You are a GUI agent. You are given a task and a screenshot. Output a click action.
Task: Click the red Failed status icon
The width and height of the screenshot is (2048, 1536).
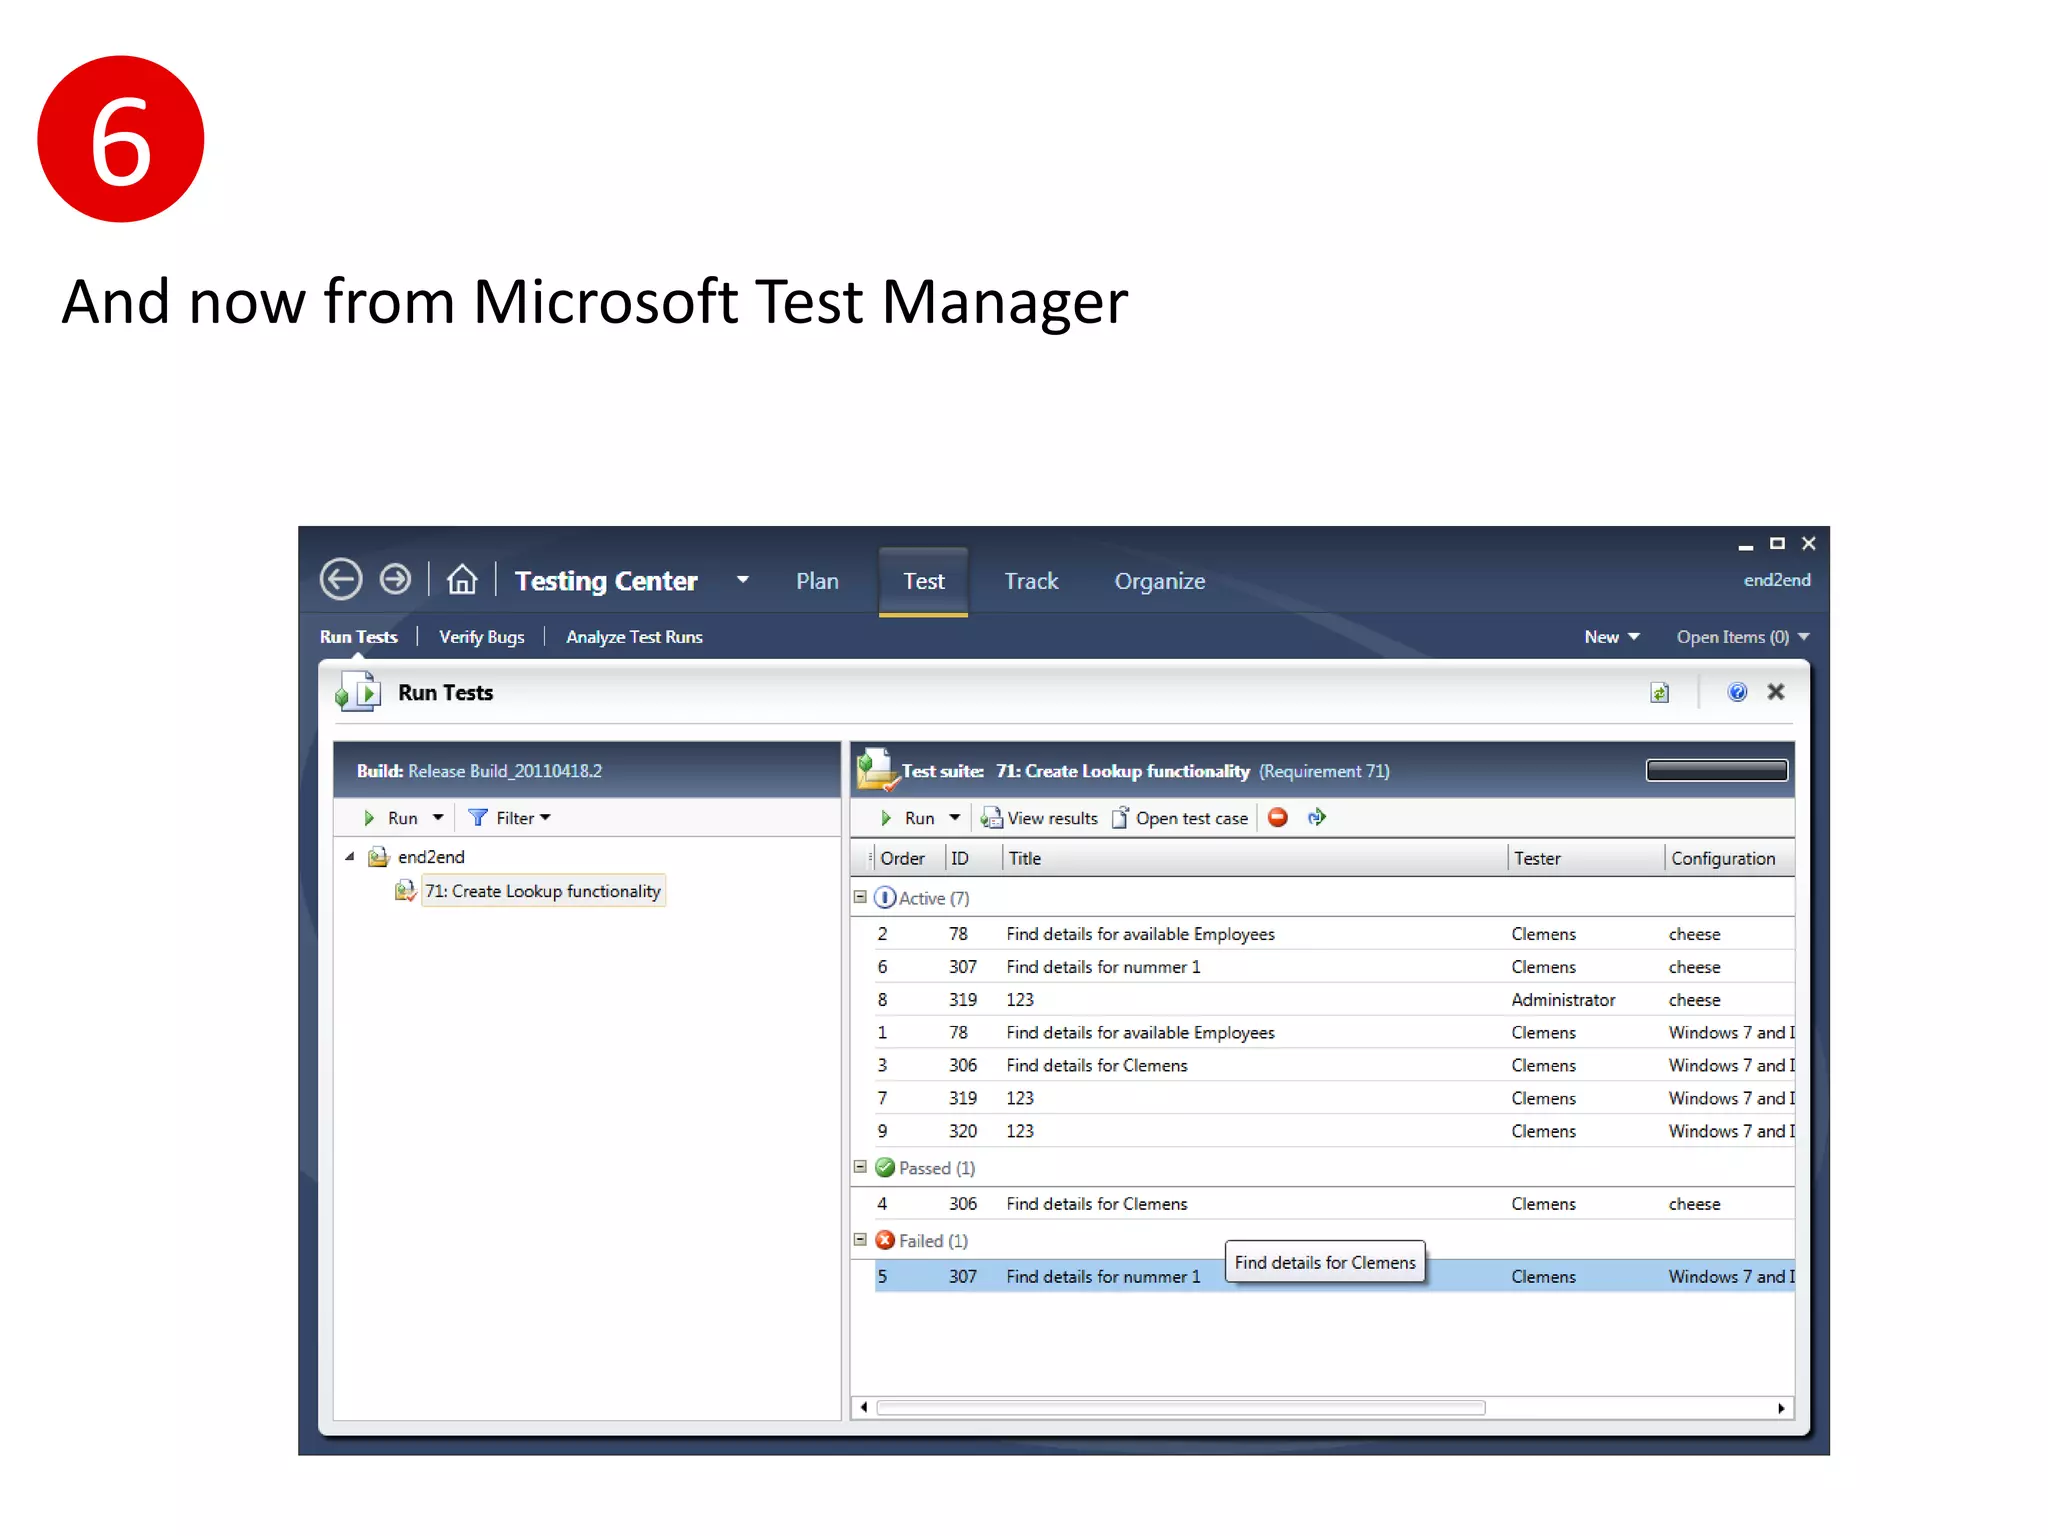pyautogui.click(x=885, y=1240)
